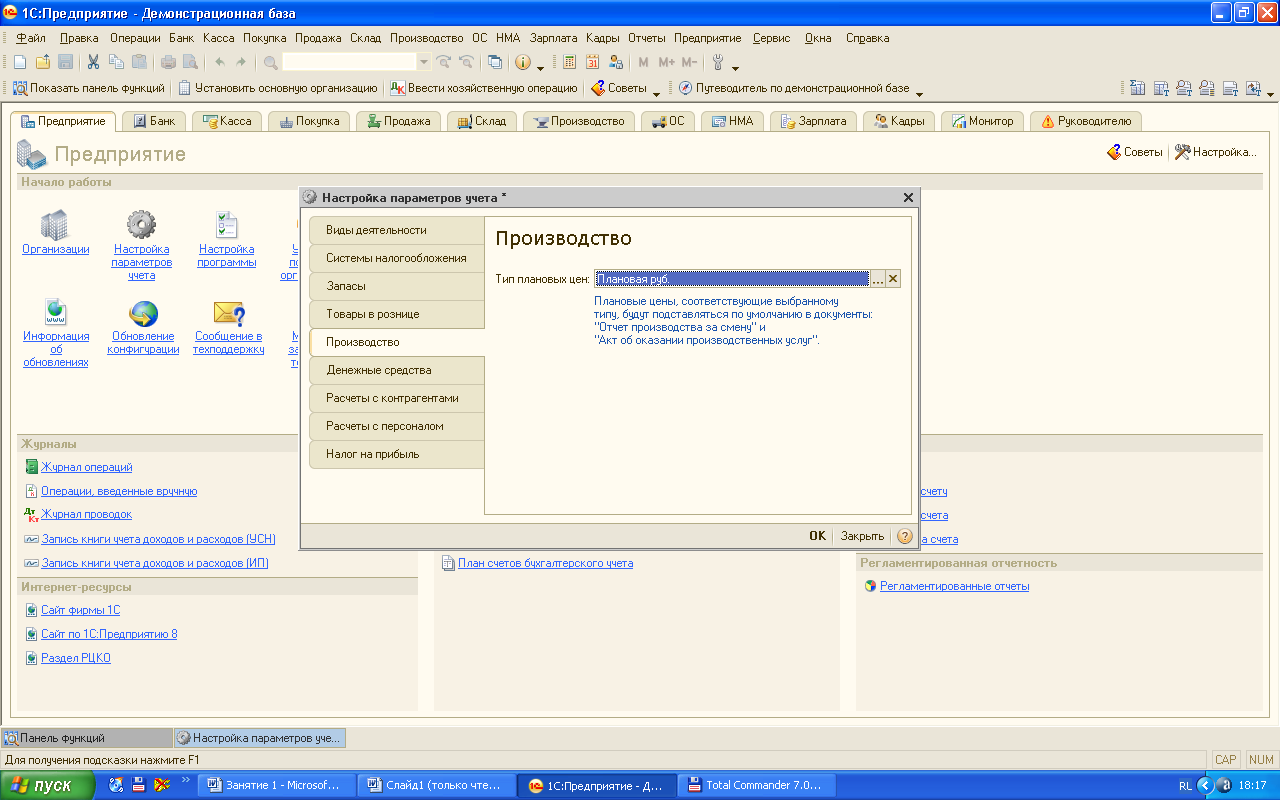The image size is (1280, 800).
Task: Click Установить основную организацию toolbar button
Action: coord(278,88)
